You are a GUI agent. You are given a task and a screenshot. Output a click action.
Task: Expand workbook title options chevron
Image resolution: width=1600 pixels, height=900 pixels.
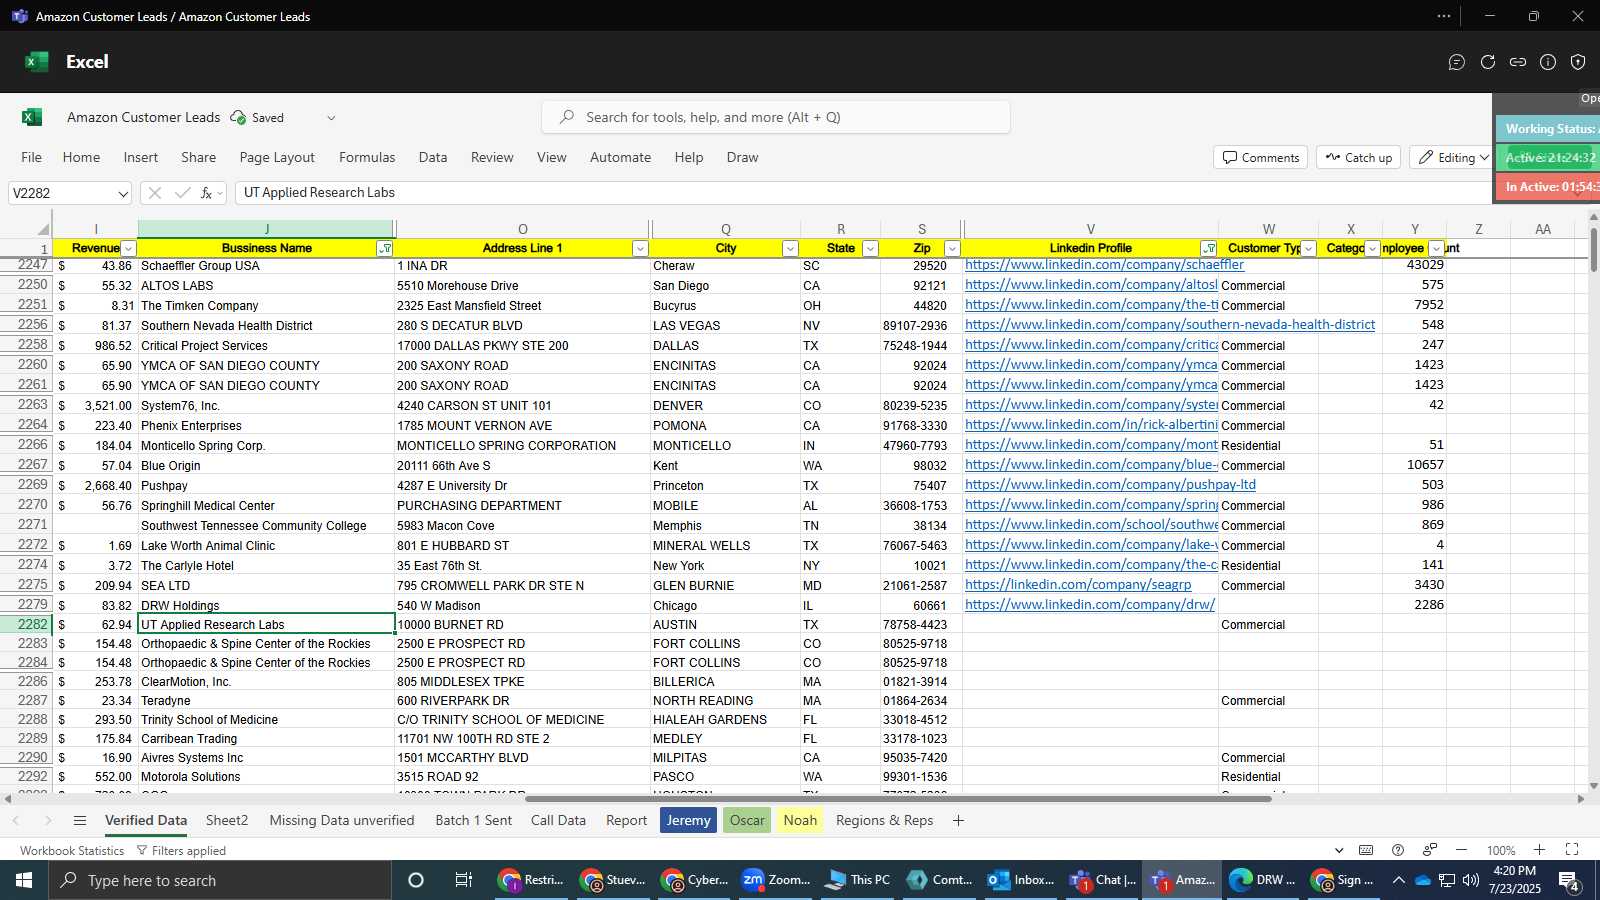tap(331, 118)
